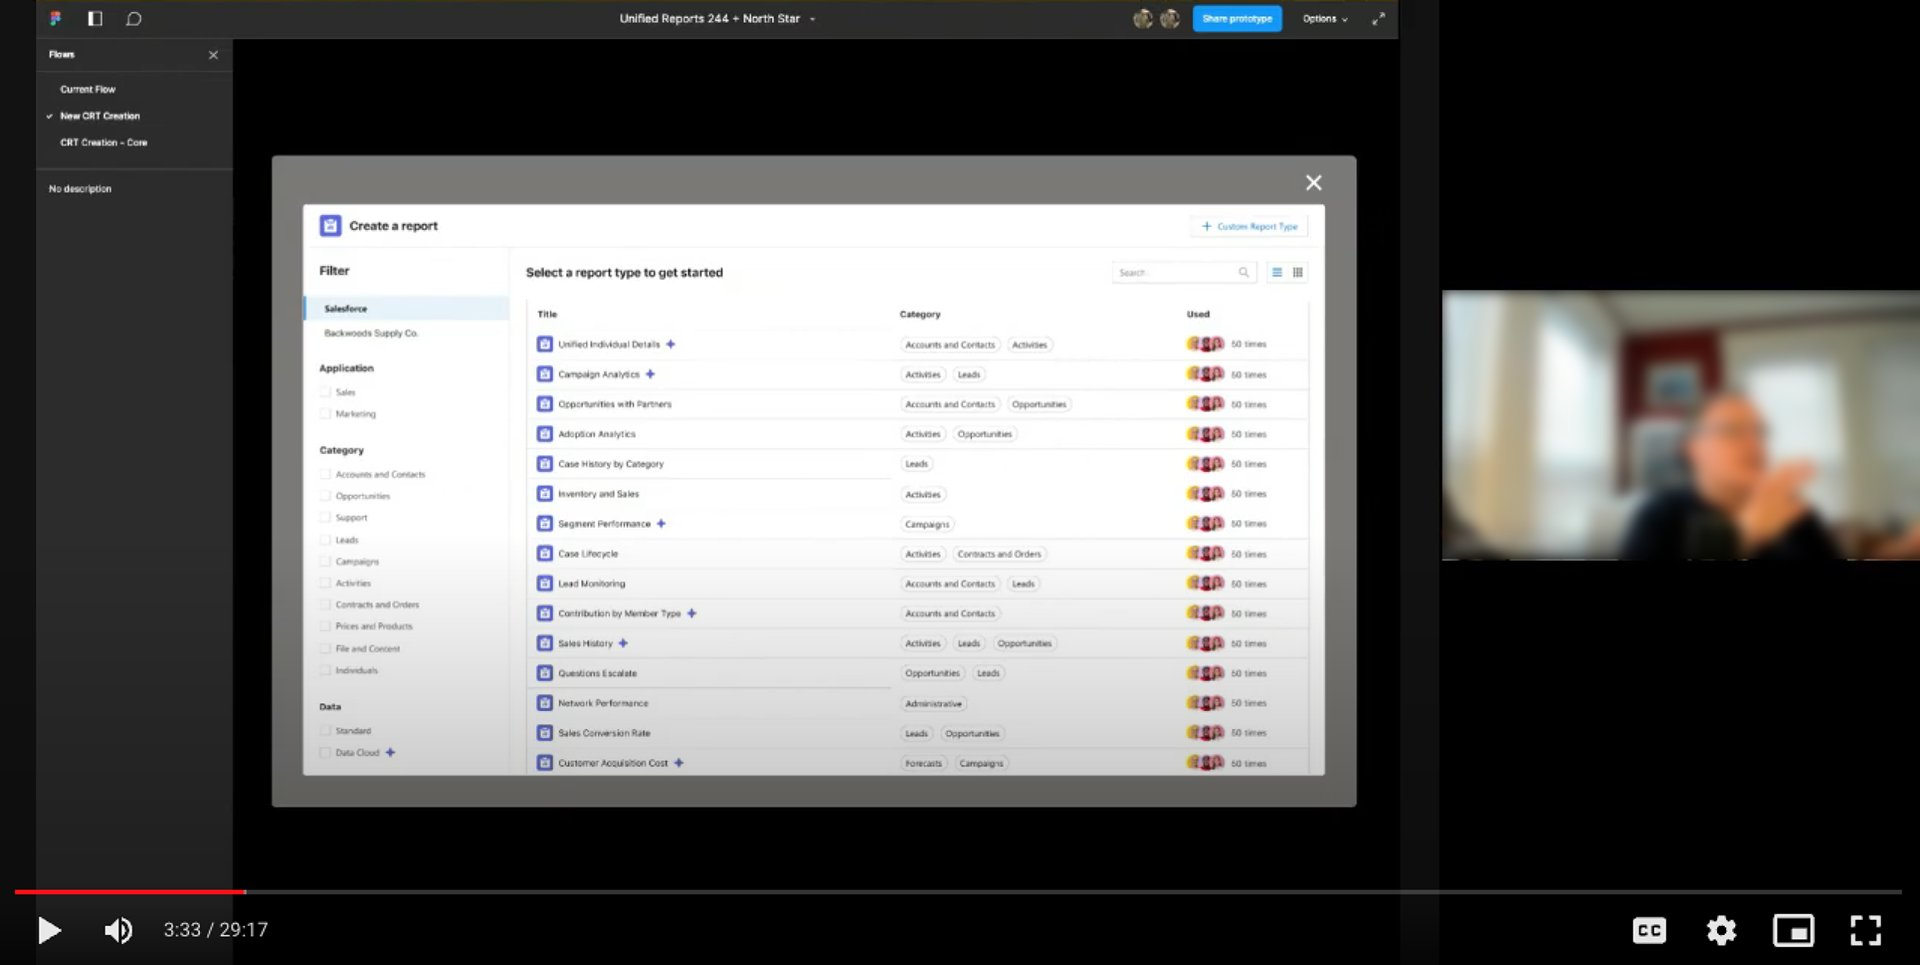Enter video fullscreen mode

(1865, 930)
